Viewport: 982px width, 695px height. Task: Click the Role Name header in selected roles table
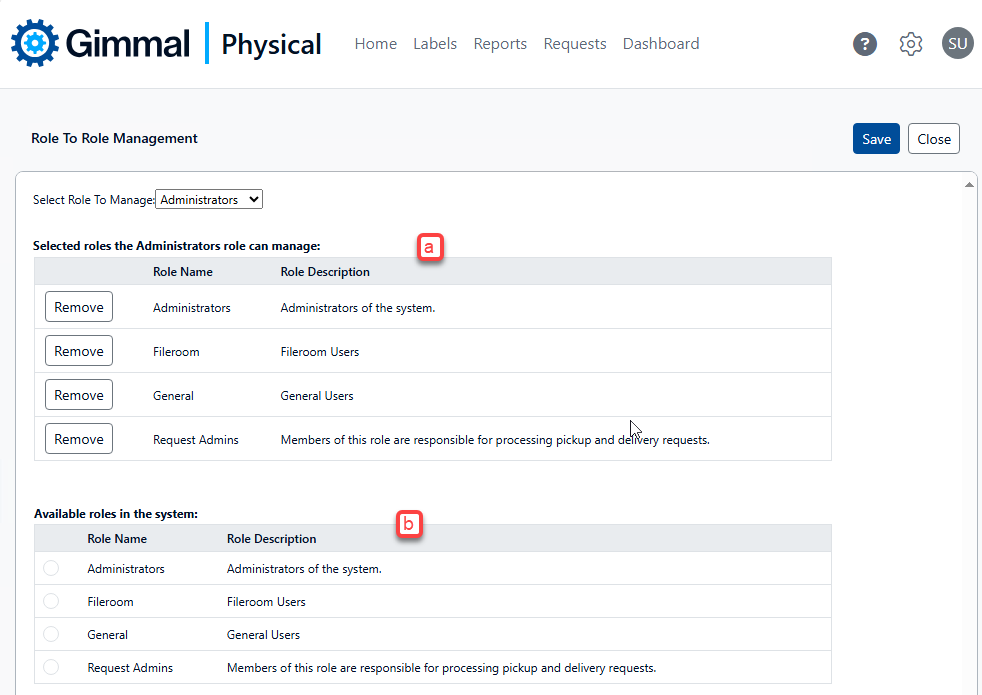(183, 272)
